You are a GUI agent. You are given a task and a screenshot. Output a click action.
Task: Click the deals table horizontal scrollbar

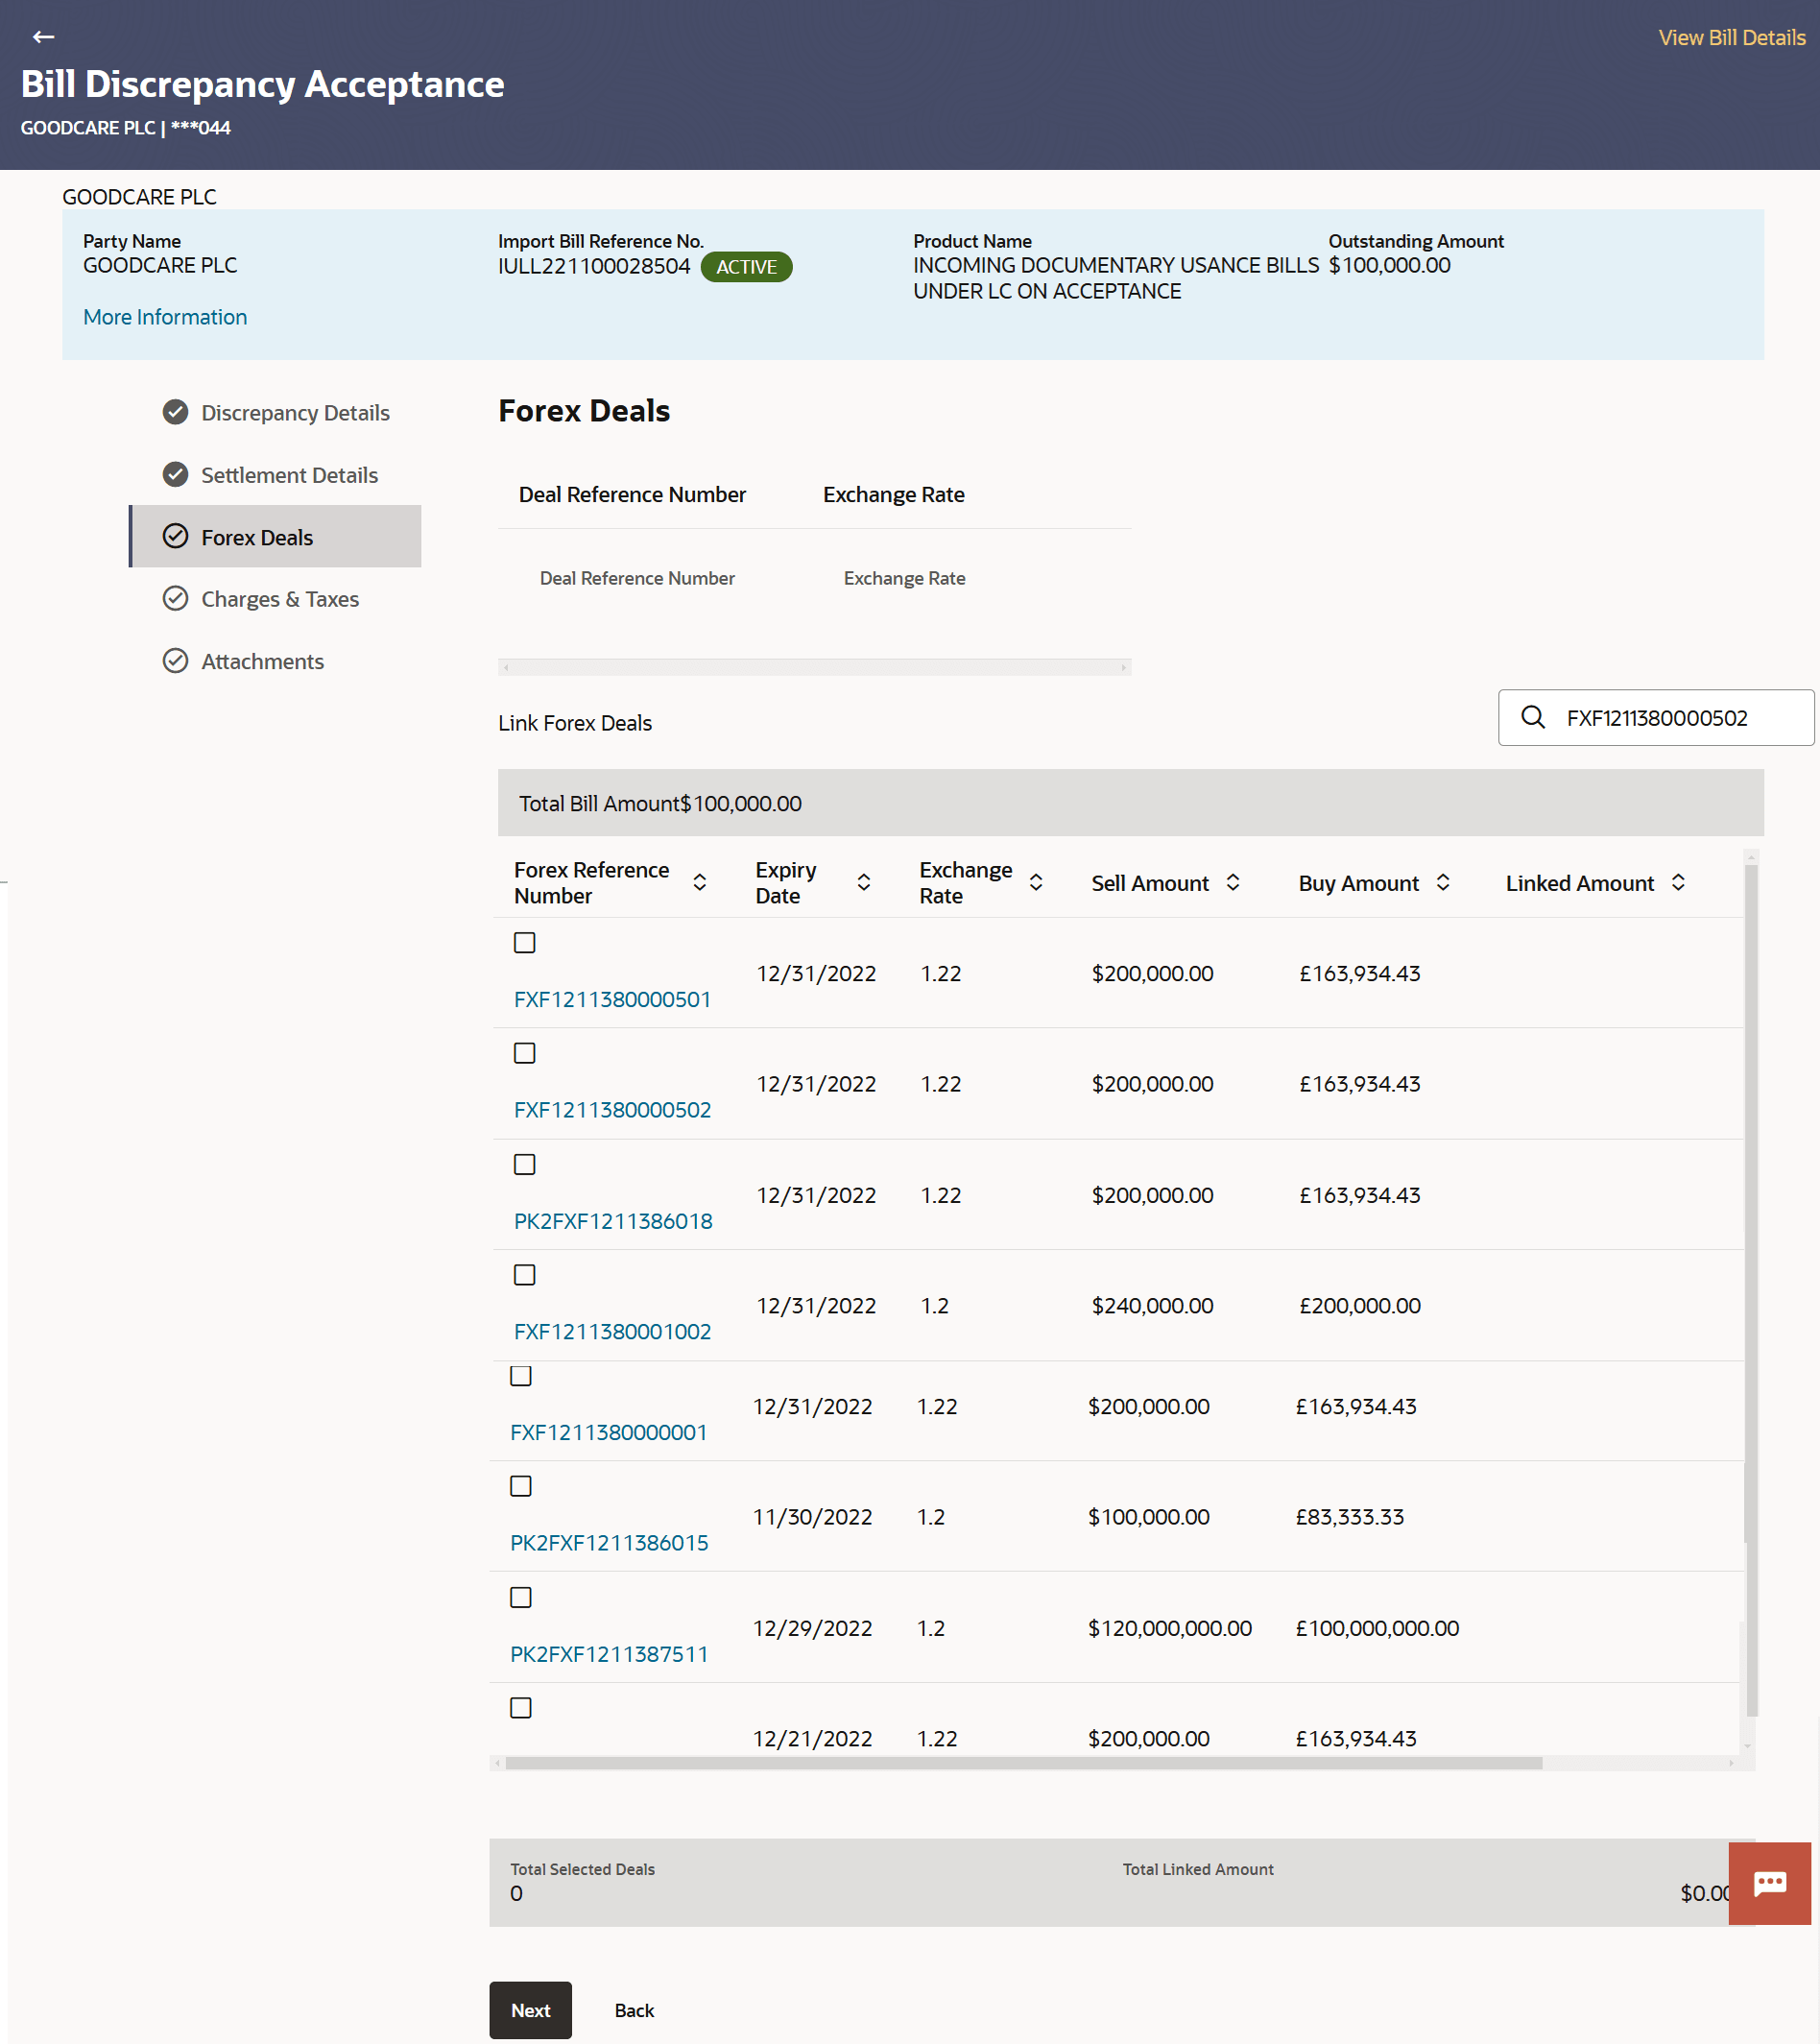[1023, 1763]
